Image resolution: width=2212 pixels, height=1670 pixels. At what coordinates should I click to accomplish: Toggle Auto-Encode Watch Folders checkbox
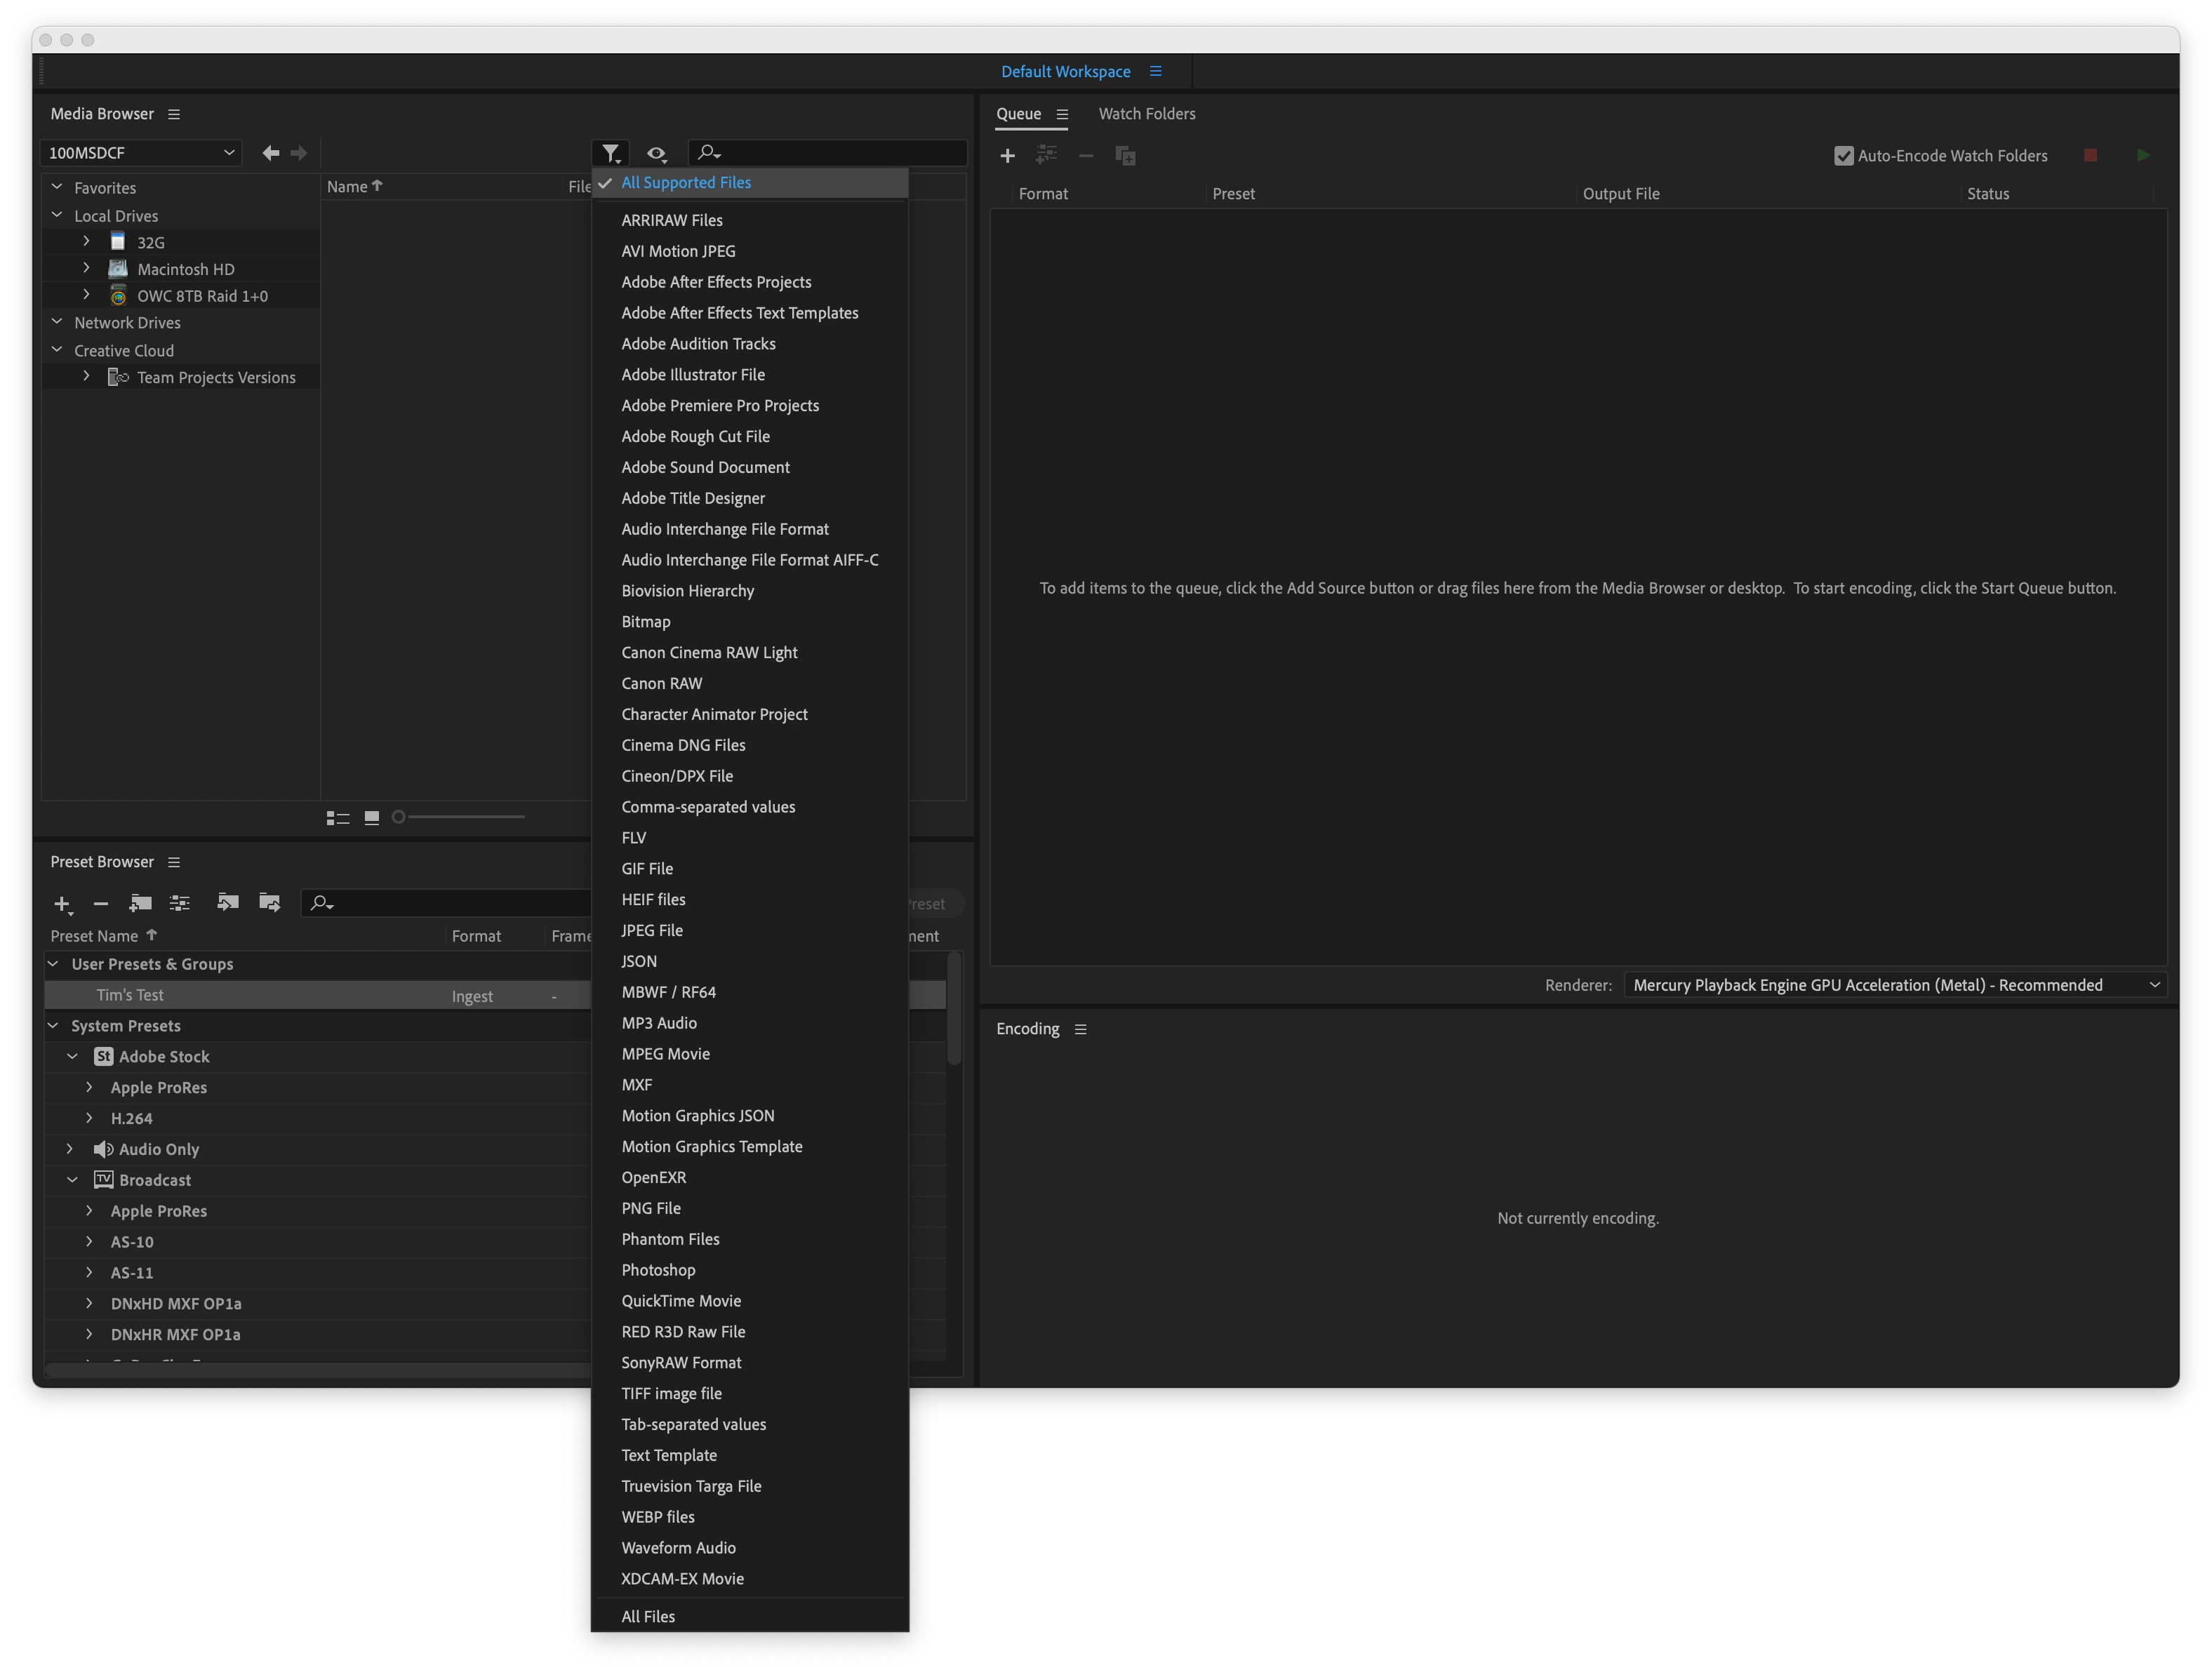click(1843, 156)
